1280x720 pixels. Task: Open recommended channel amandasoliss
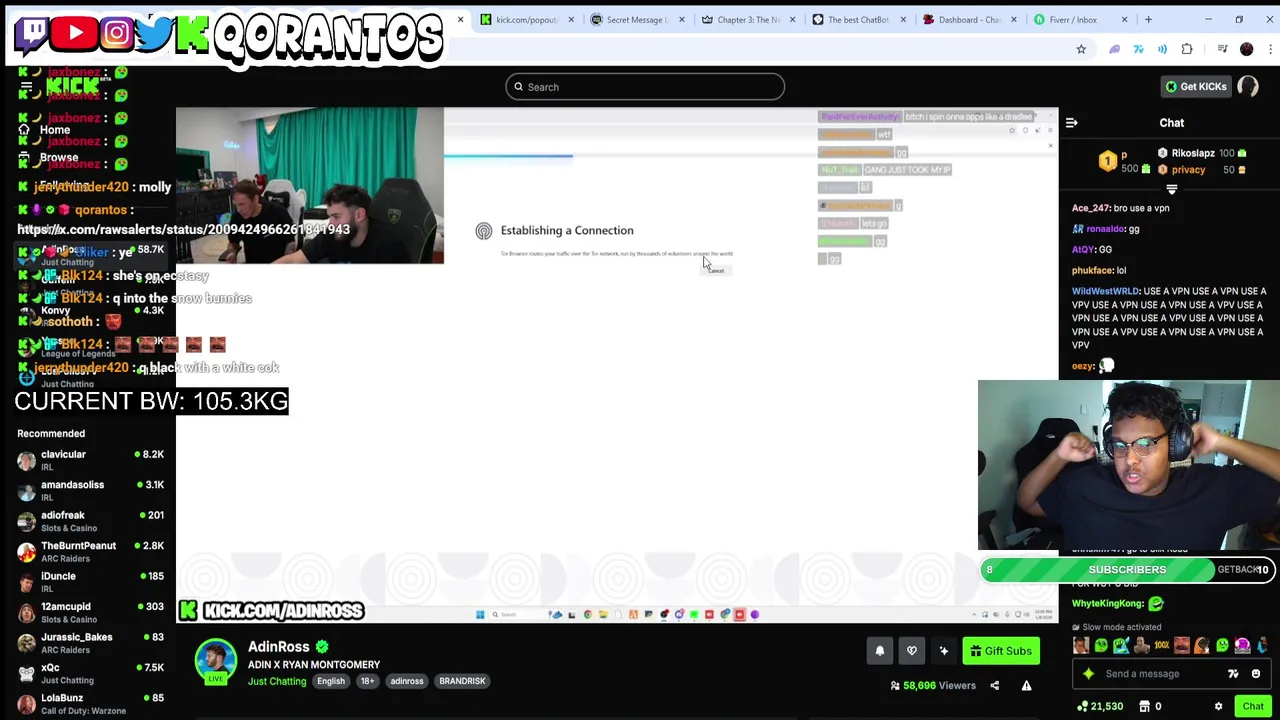(x=89, y=491)
